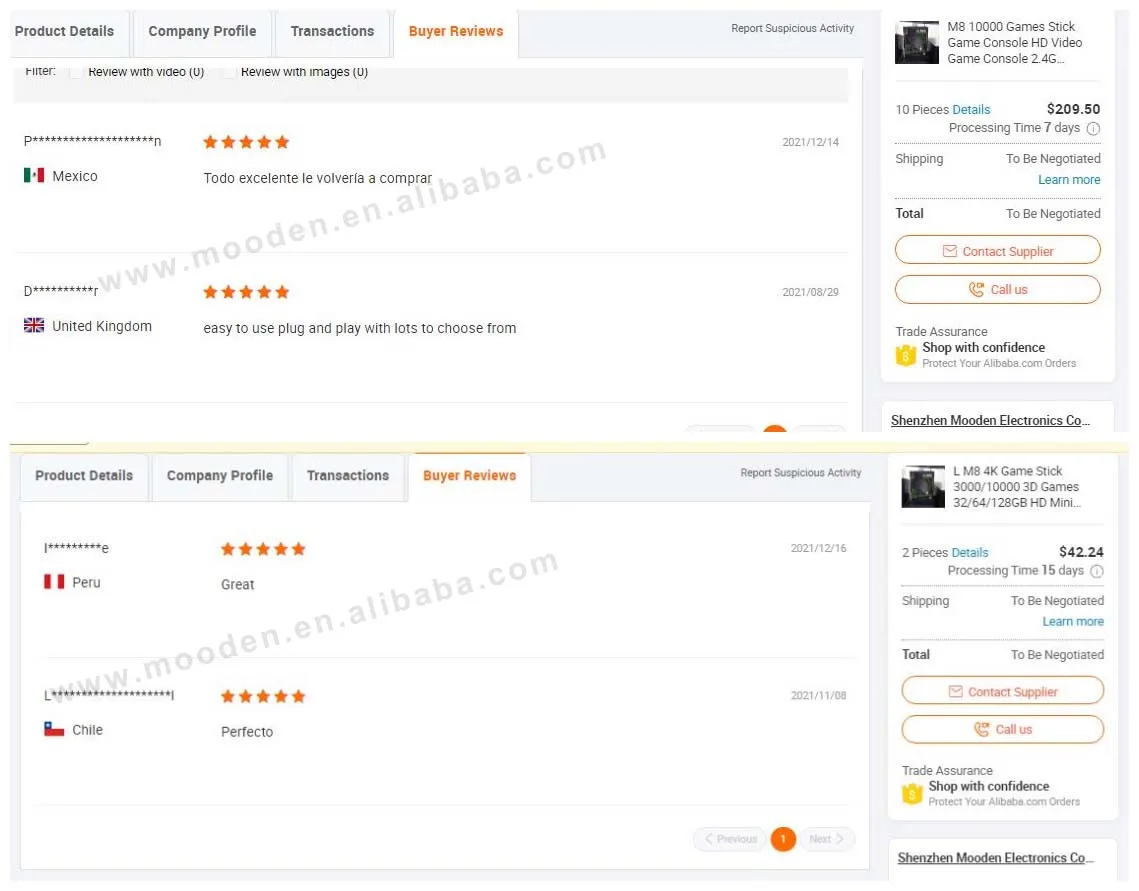Click the upper Contact Supplier button
Image resolution: width=1139 pixels, height=891 pixels.
click(x=997, y=251)
